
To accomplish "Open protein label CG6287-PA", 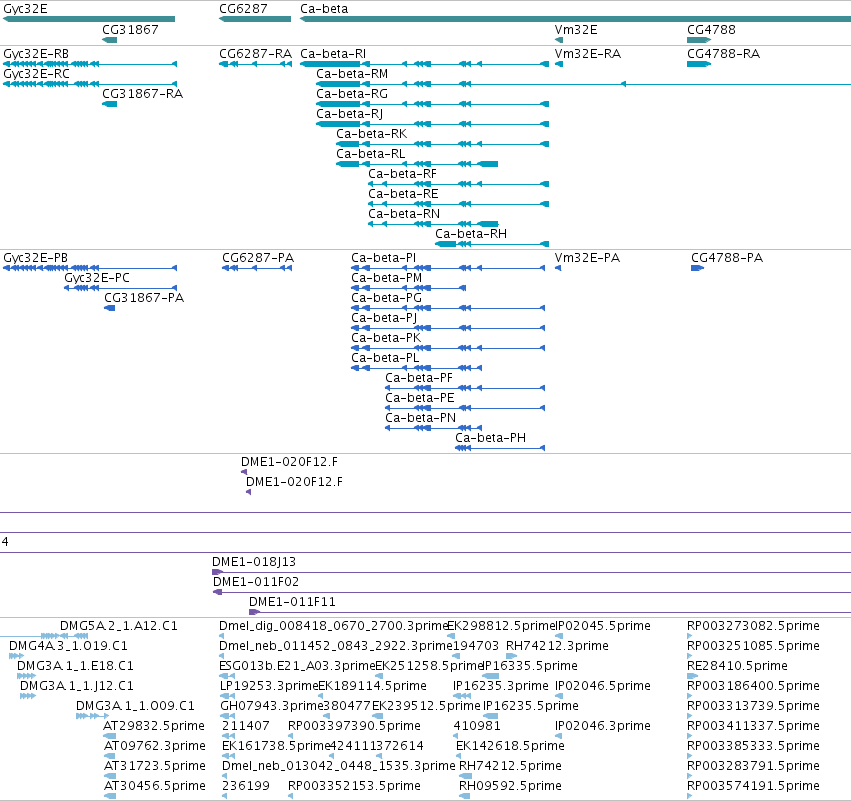I will 258,258.
